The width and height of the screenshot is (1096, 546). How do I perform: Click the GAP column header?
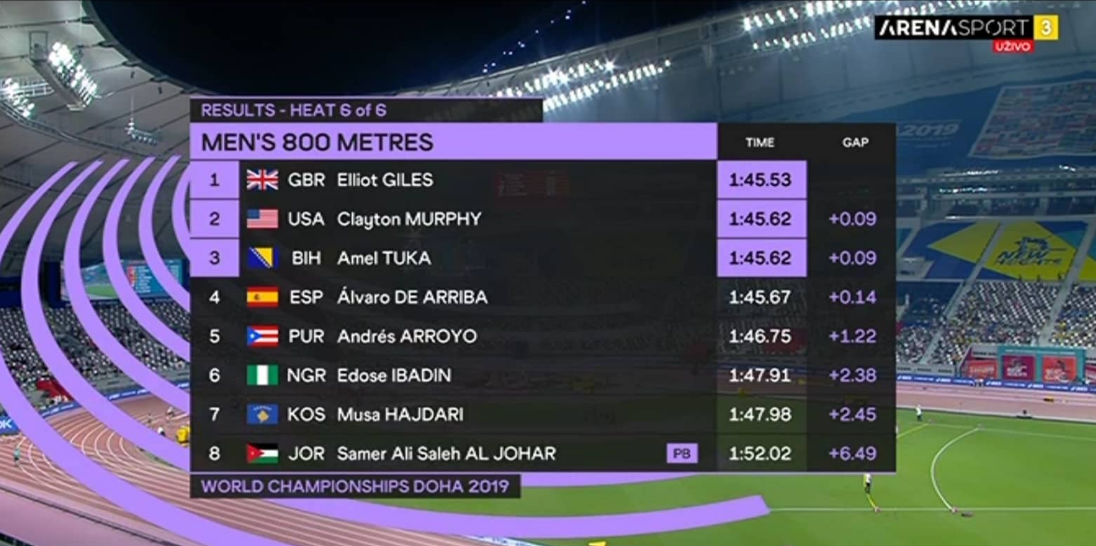[x=855, y=142]
